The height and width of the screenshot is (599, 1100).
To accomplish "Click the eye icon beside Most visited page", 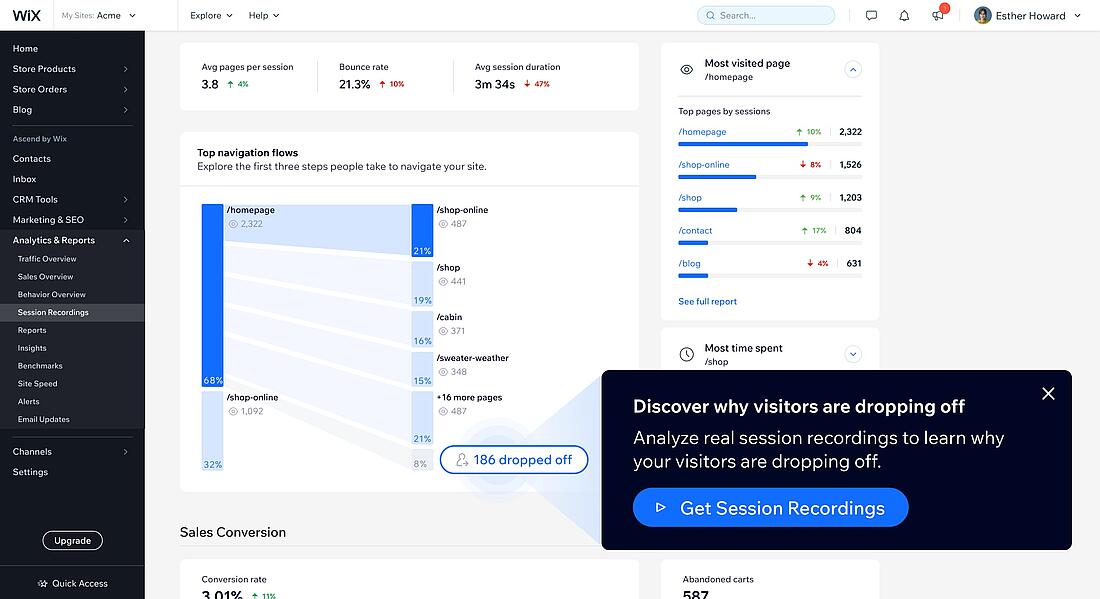I will pos(687,69).
